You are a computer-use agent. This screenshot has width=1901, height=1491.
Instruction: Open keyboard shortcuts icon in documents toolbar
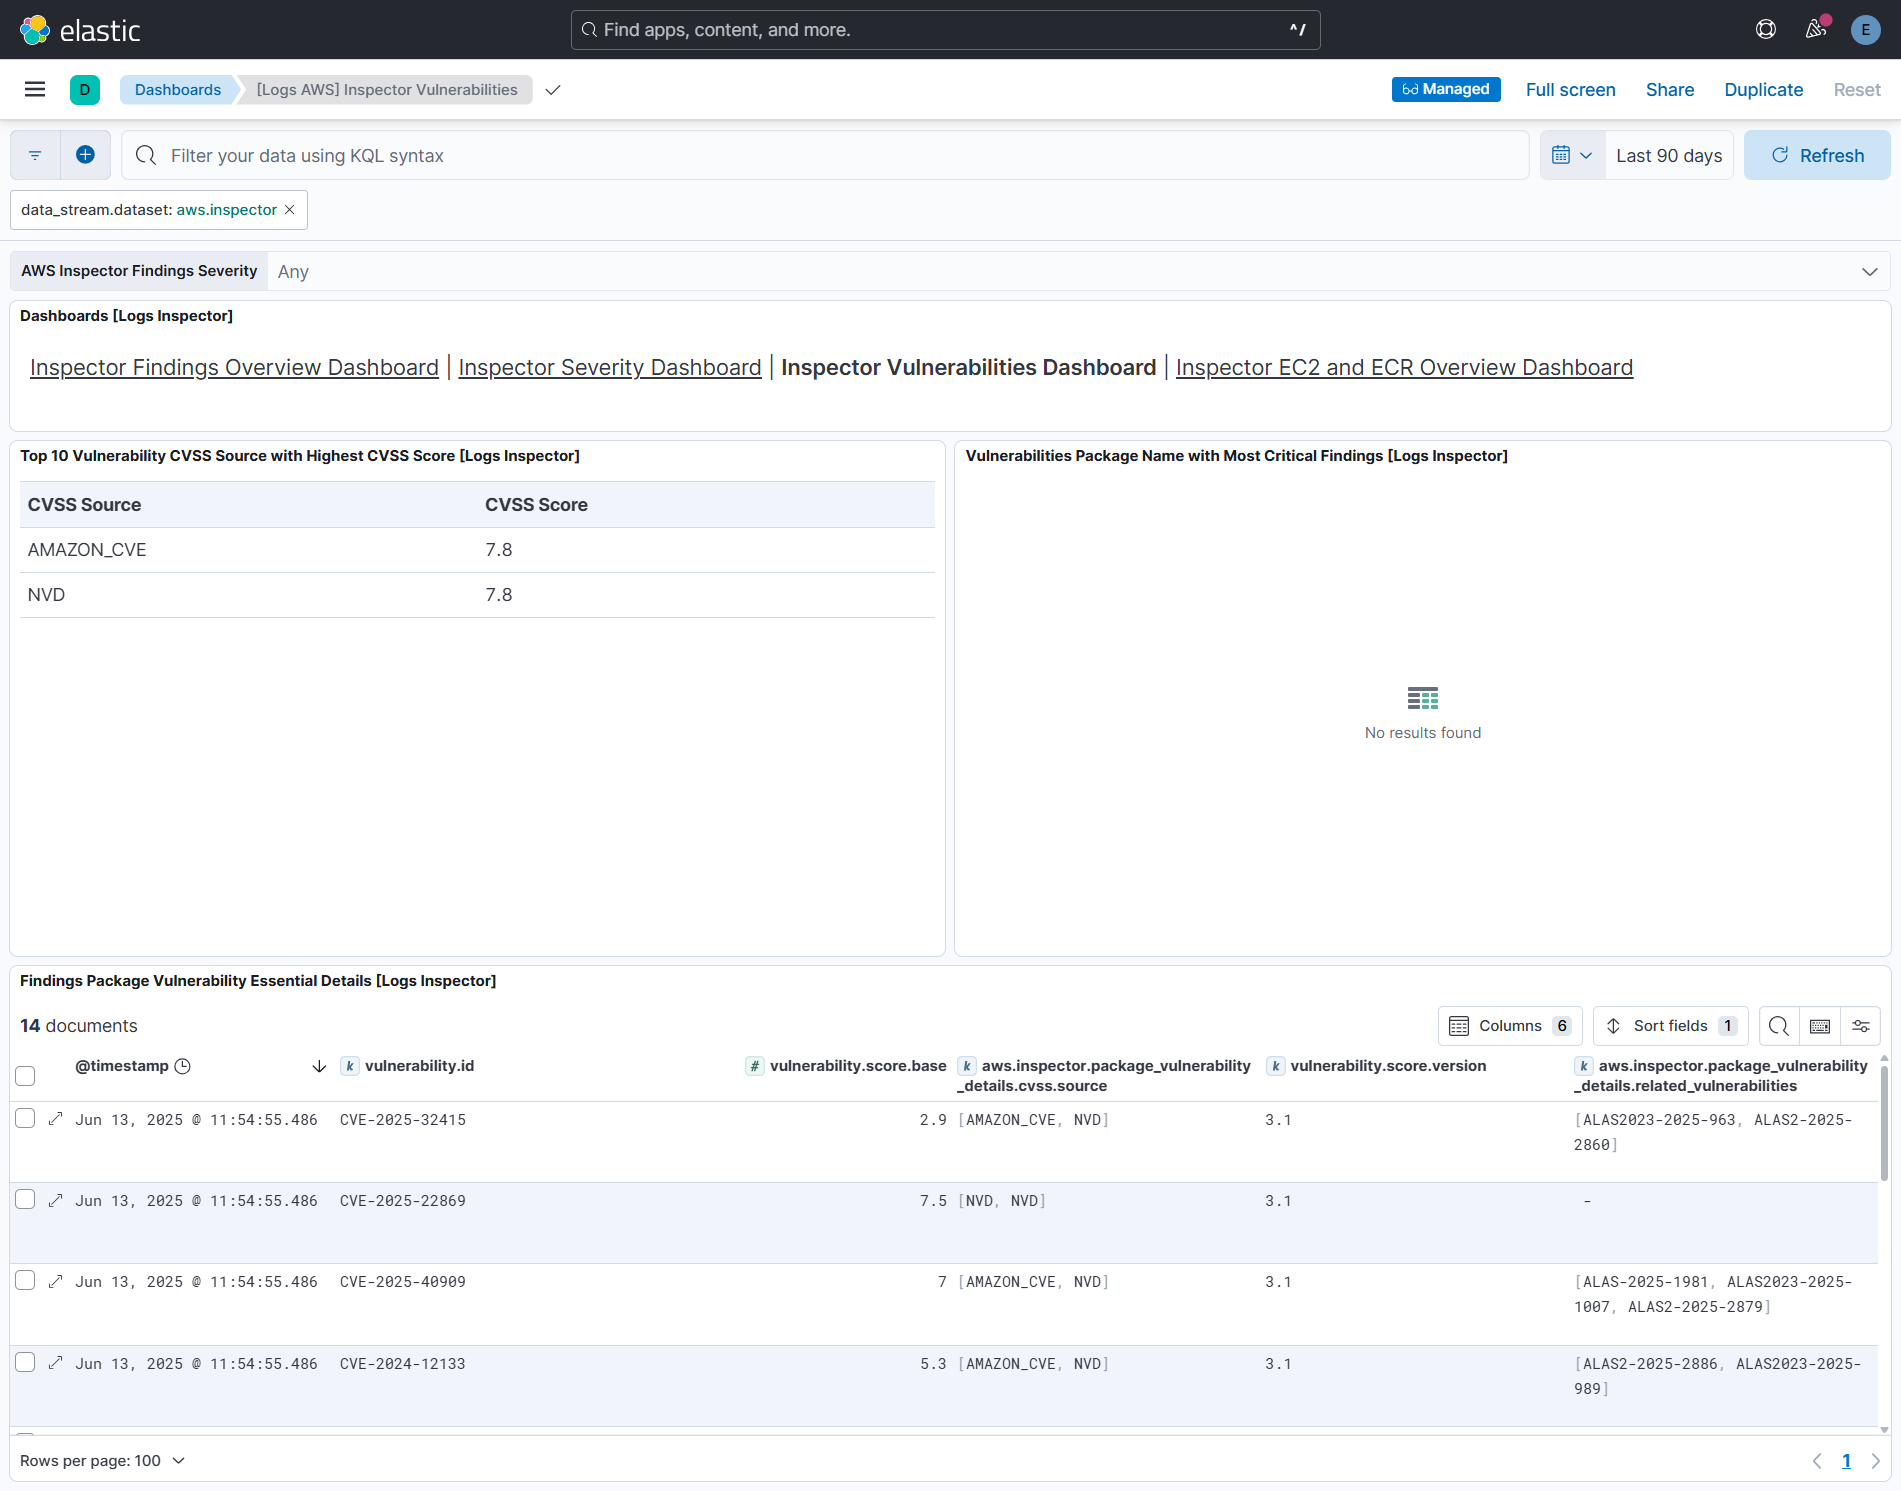1819,1025
